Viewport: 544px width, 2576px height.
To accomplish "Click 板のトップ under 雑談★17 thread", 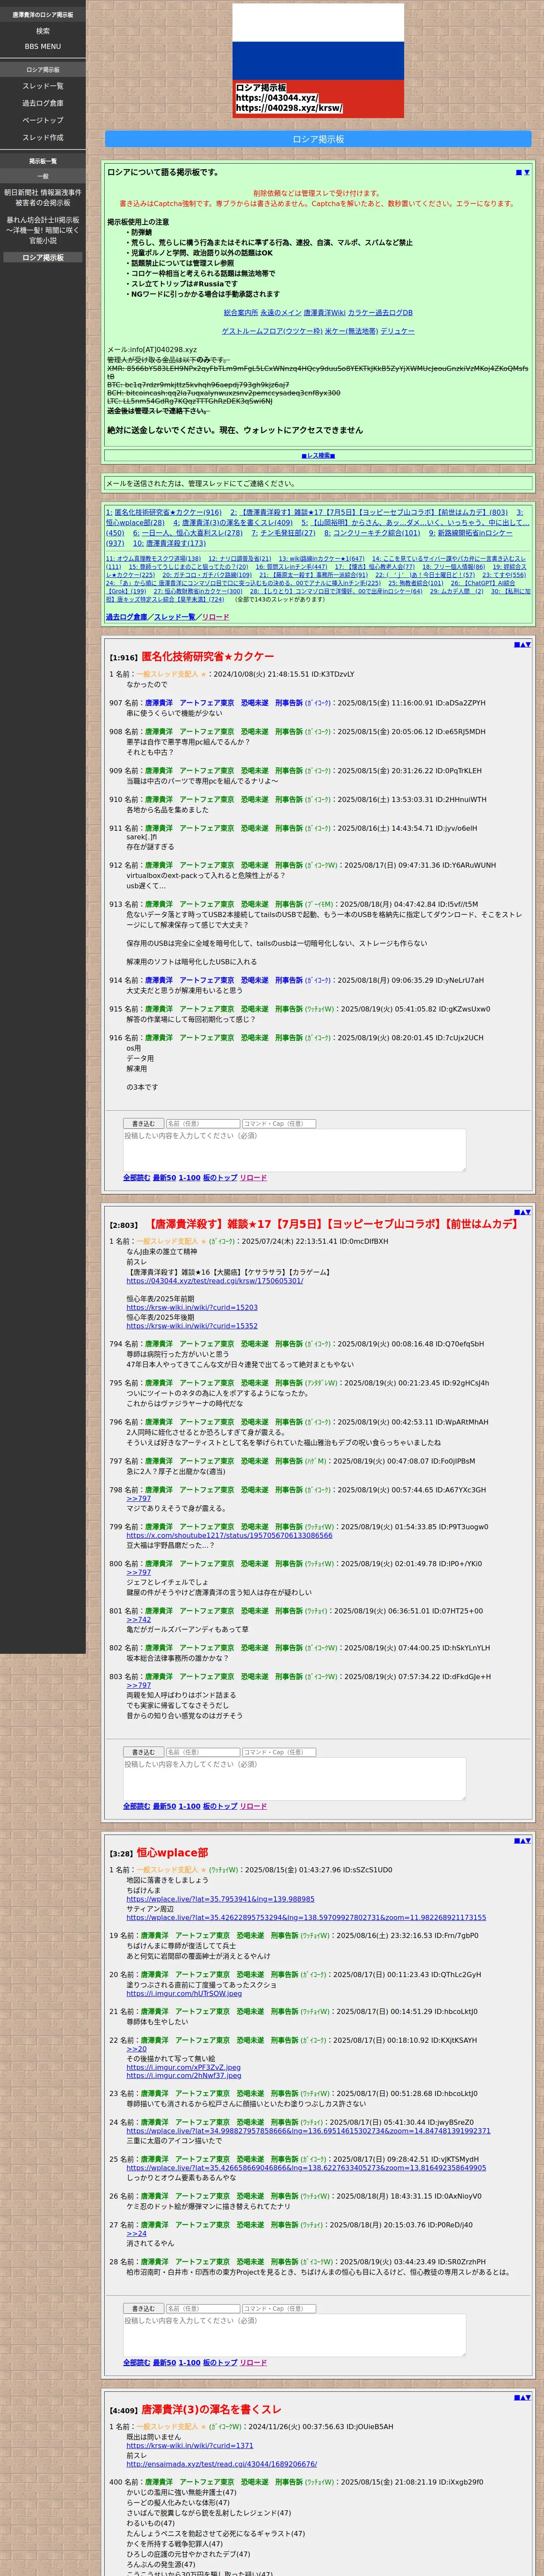I will click(x=220, y=1806).
